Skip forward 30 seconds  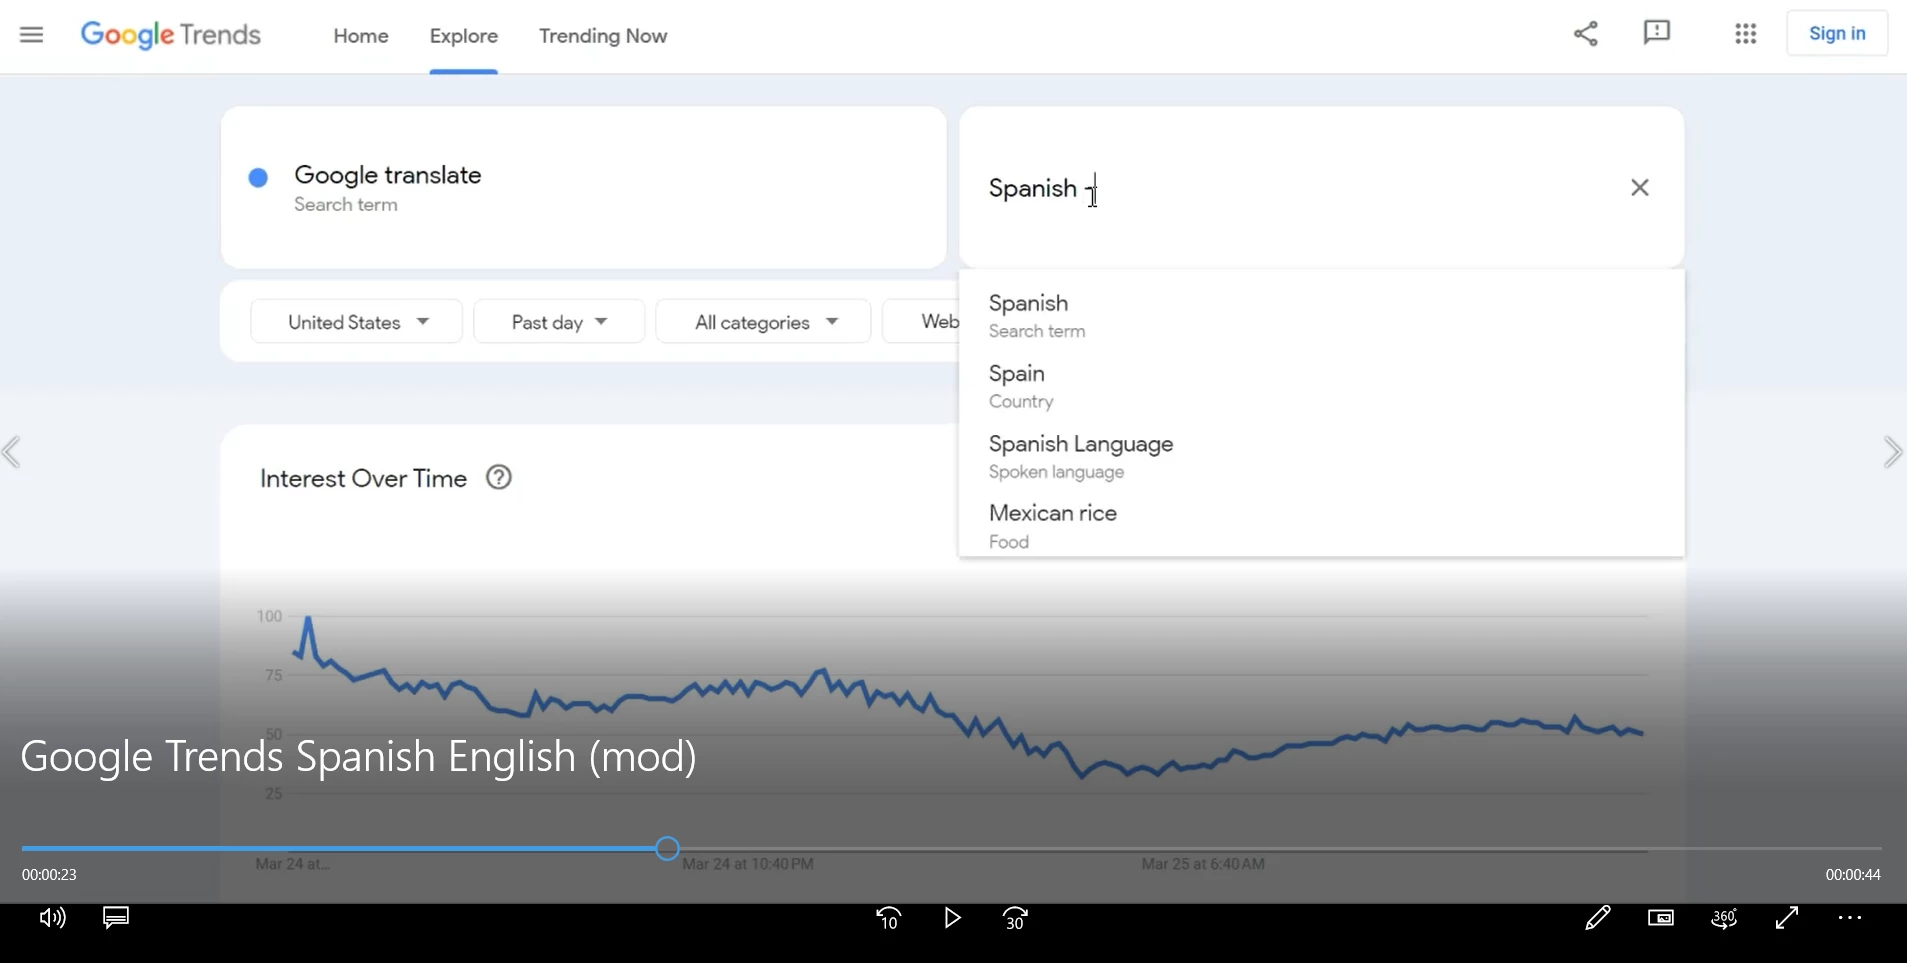(x=1015, y=918)
